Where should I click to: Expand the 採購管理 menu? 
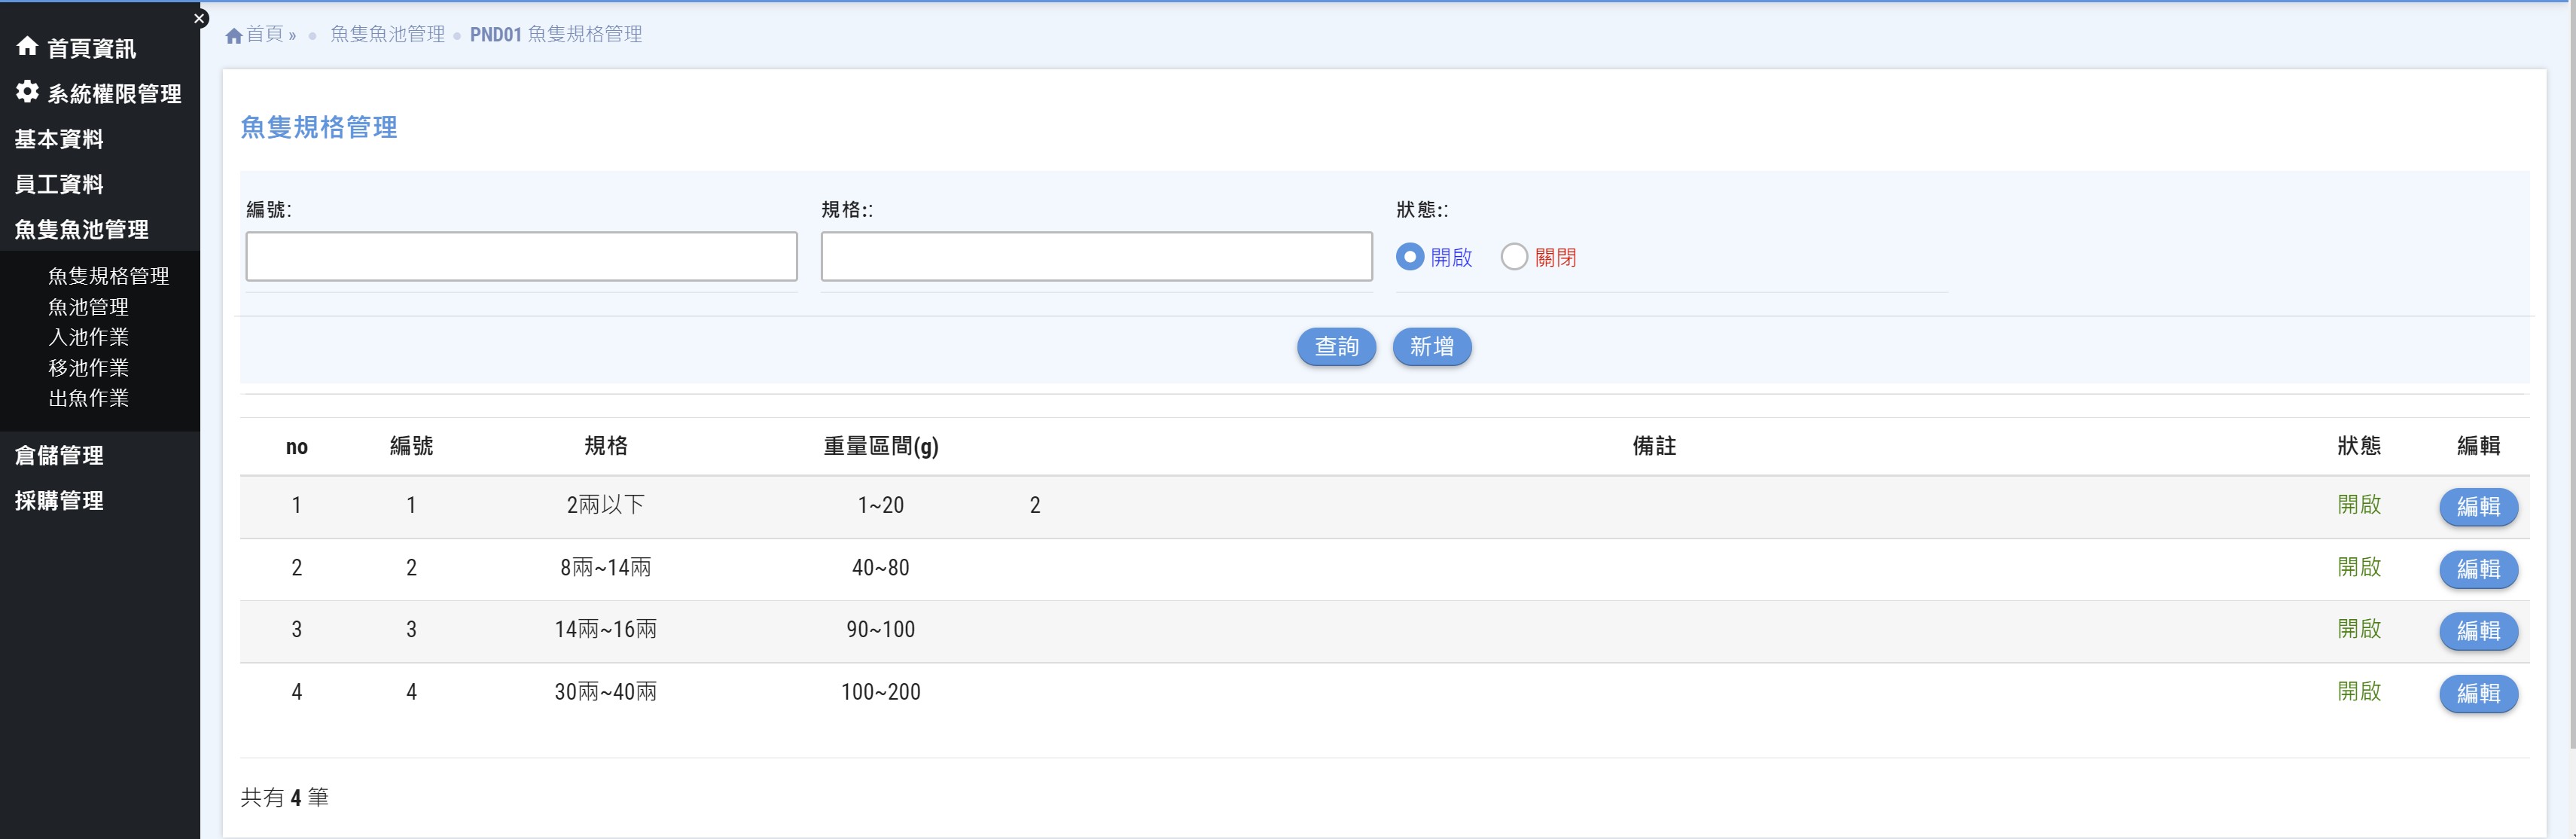(59, 500)
